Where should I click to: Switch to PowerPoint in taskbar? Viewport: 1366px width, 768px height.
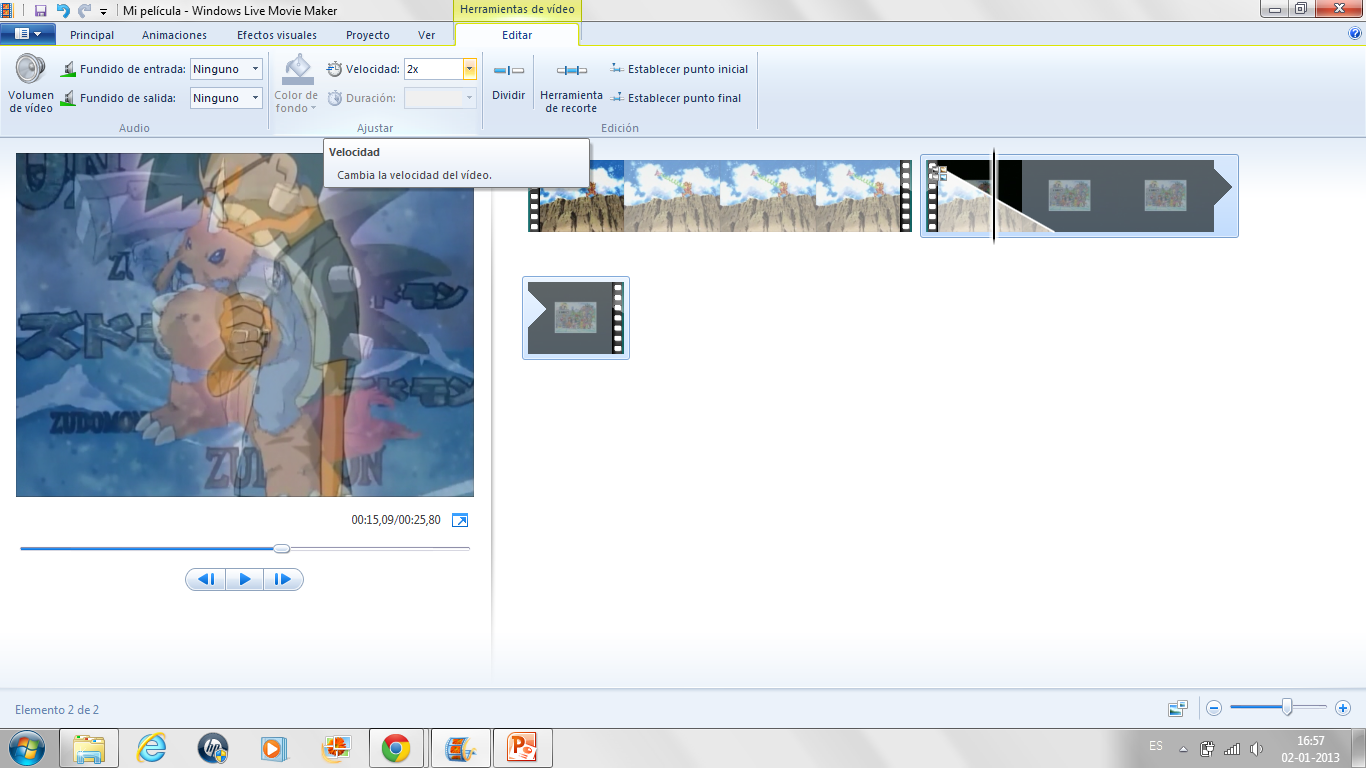[x=523, y=748]
